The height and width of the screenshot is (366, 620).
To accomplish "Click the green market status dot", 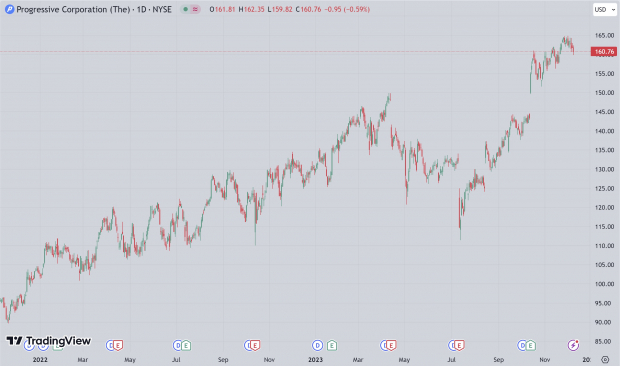I will pos(185,9).
